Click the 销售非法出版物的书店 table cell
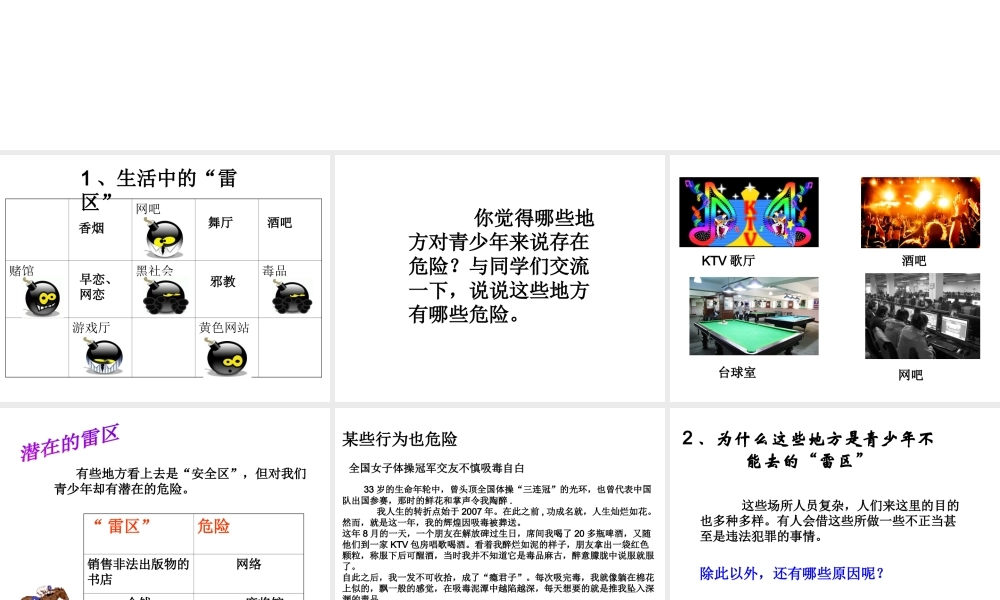Viewport: 1000px width, 600px height. point(138,571)
